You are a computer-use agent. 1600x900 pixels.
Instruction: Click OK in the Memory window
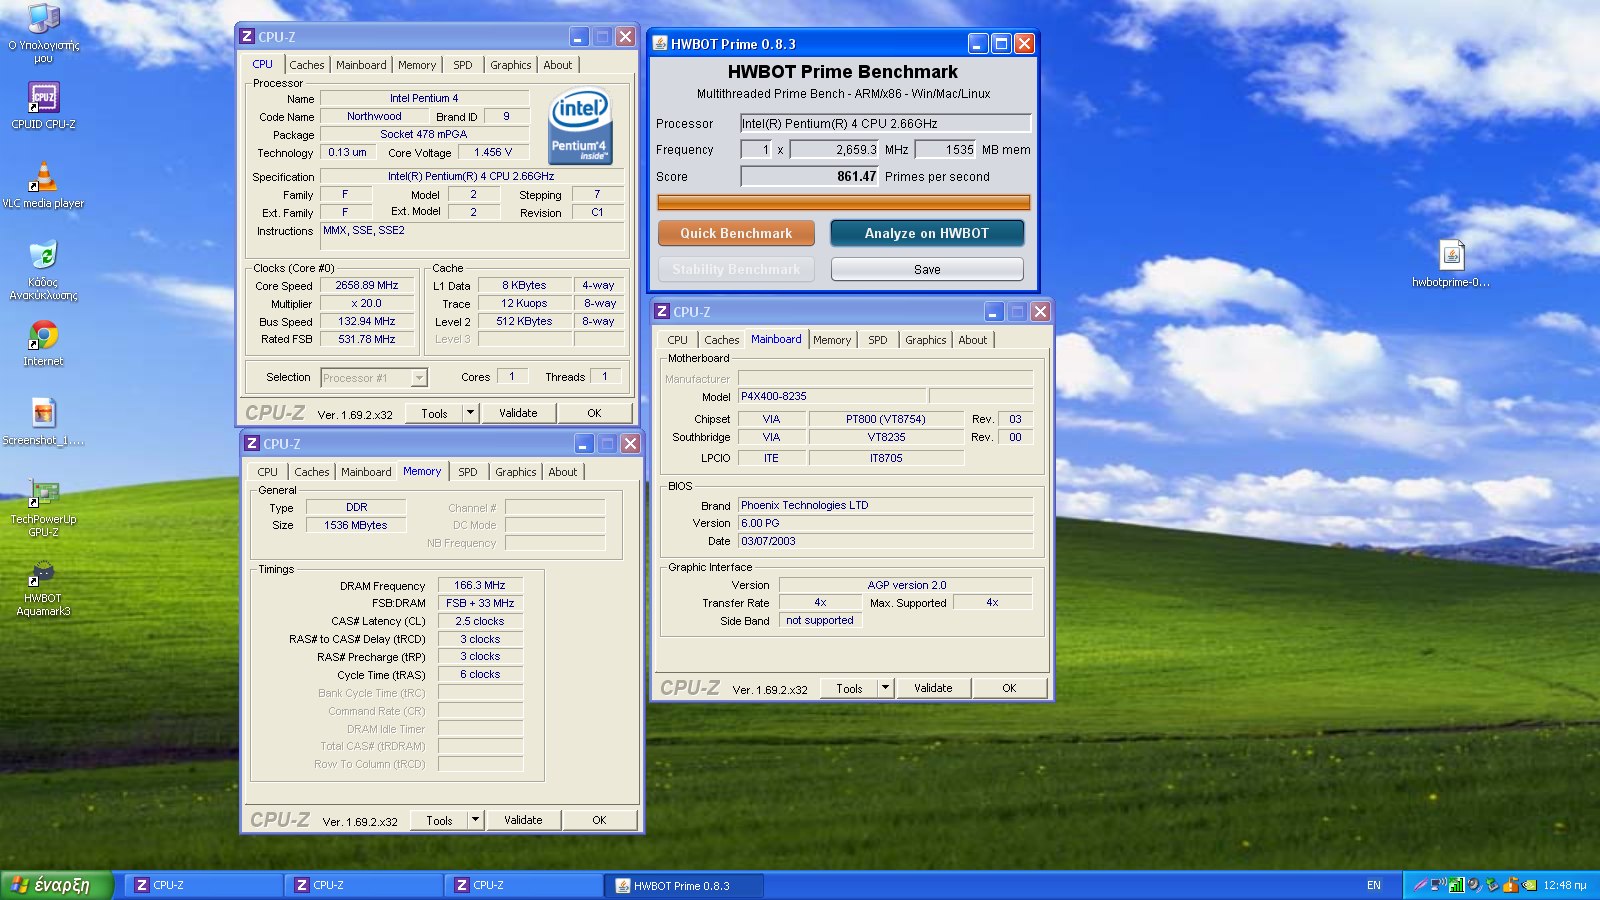point(600,820)
